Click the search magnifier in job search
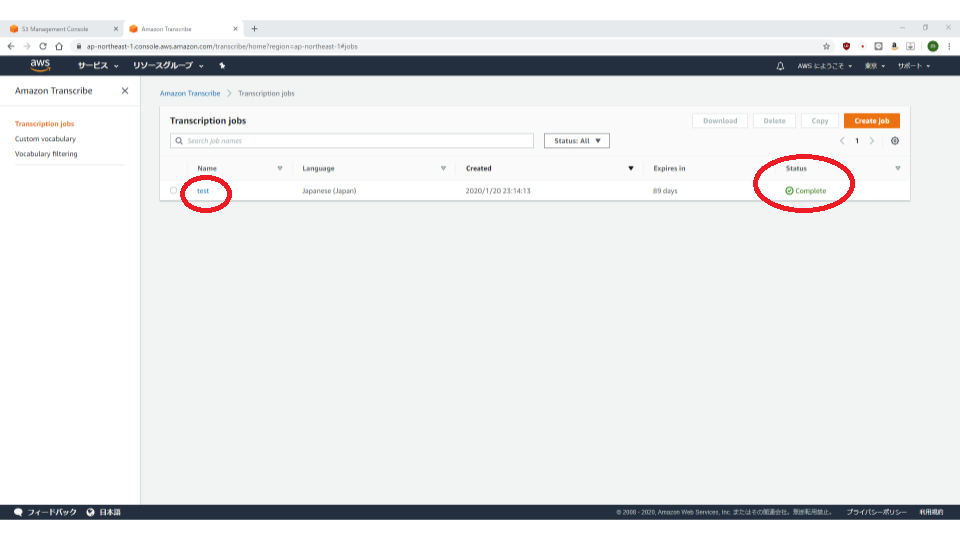The width and height of the screenshot is (960, 540). point(179,141)
